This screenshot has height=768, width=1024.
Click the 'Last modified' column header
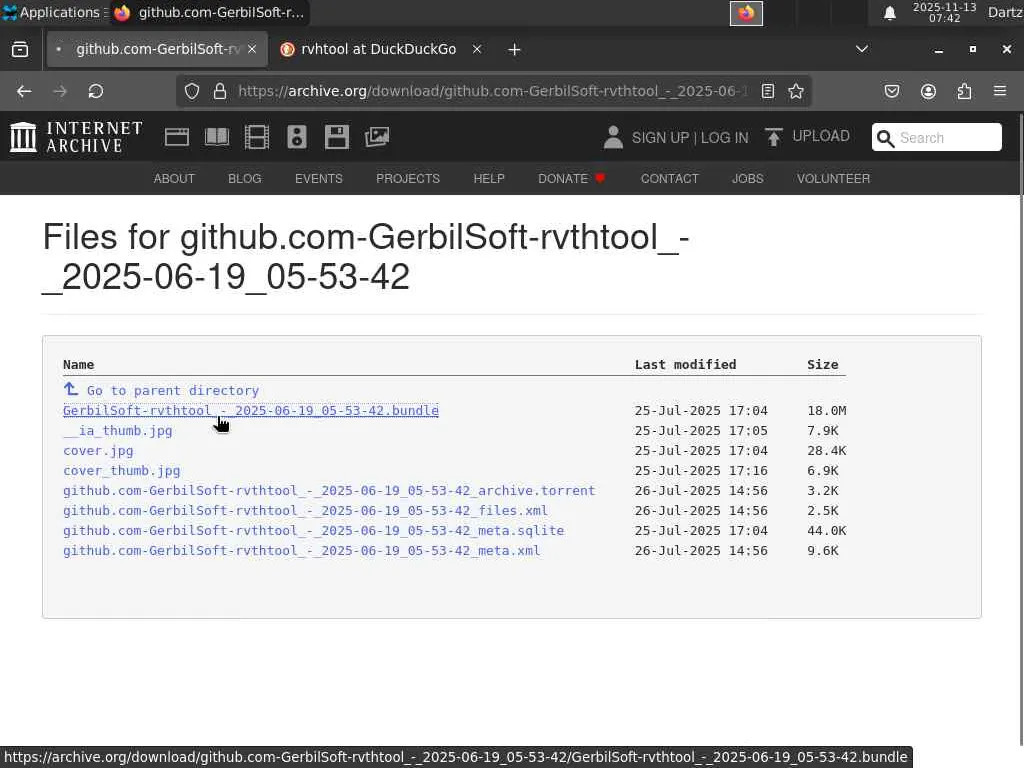pyautogui.click(x=685, y=364)
